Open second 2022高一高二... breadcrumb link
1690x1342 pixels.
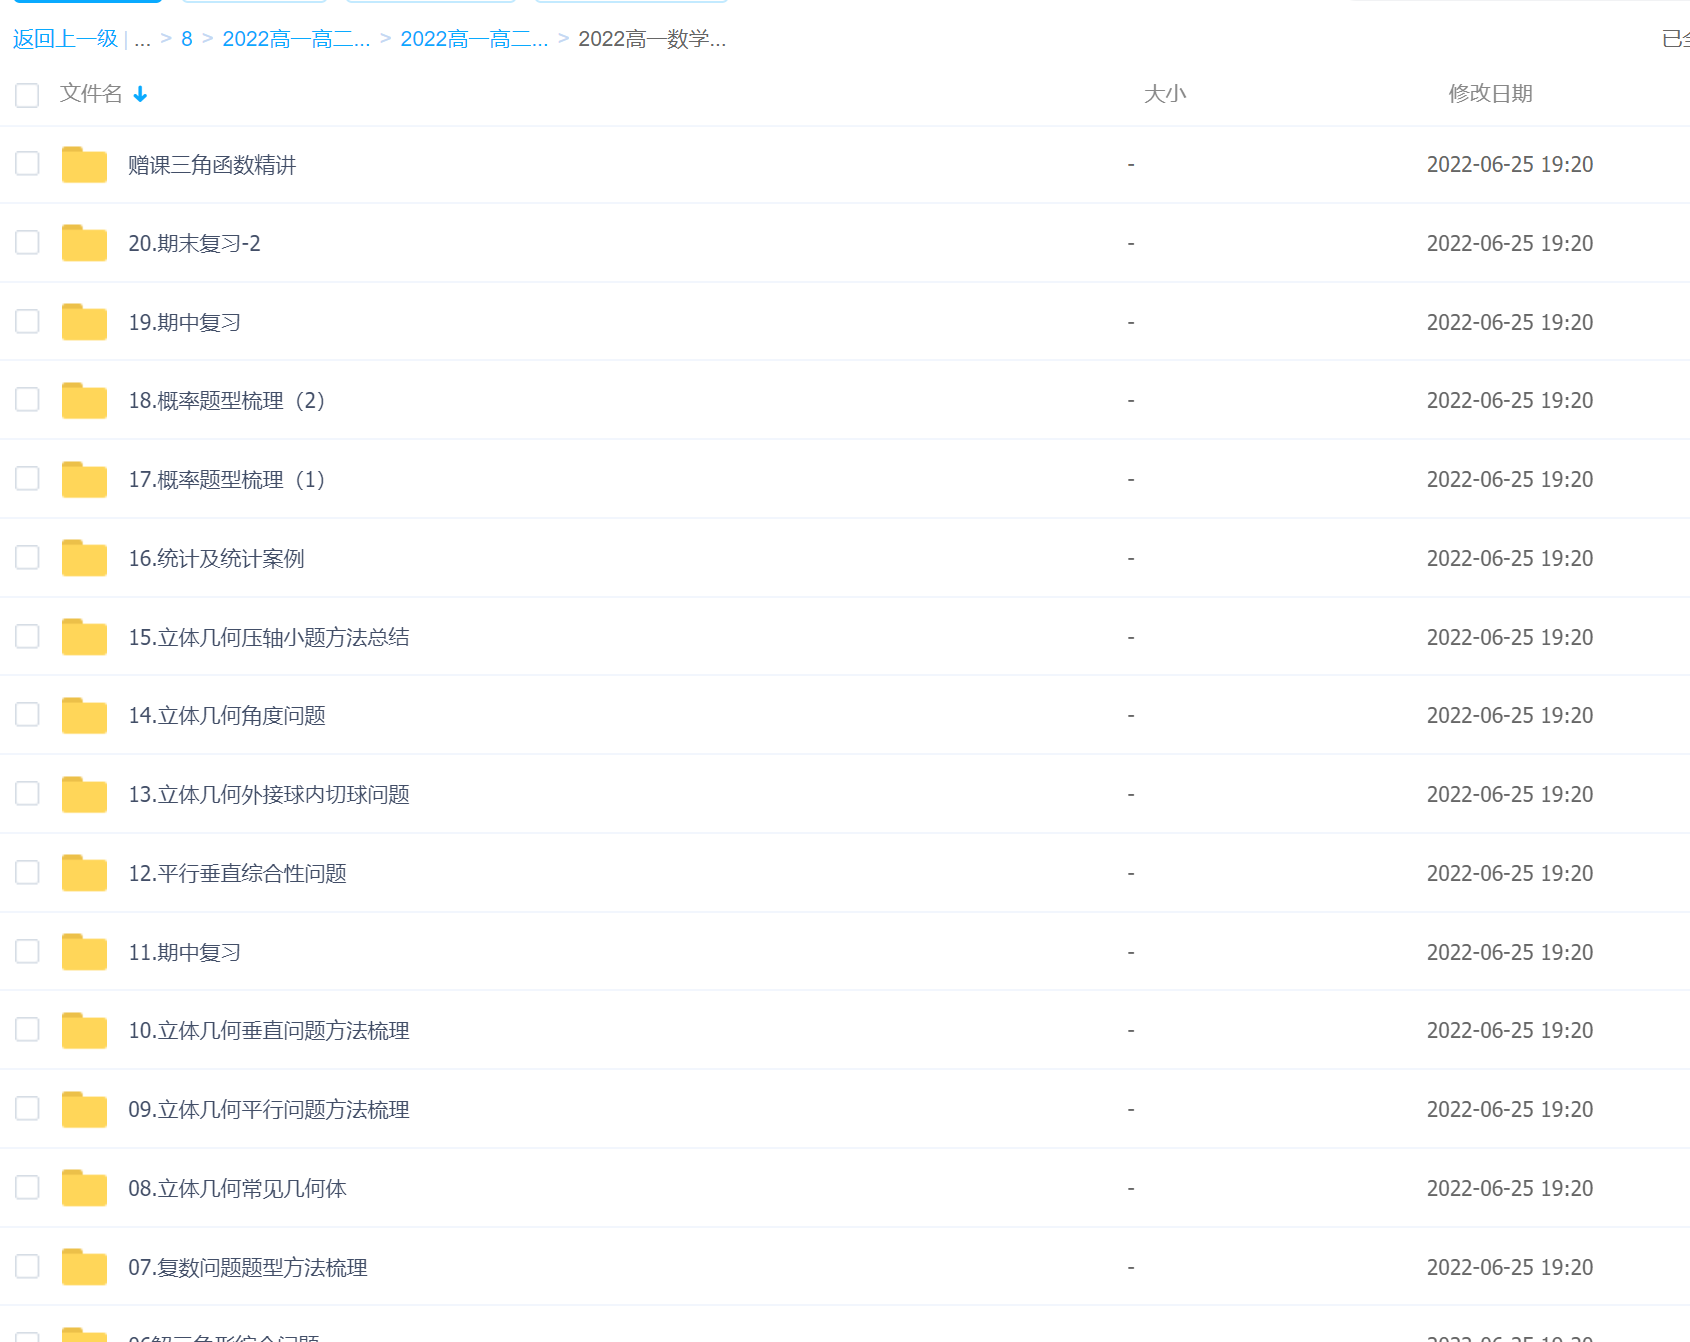(x=474, y=39)
